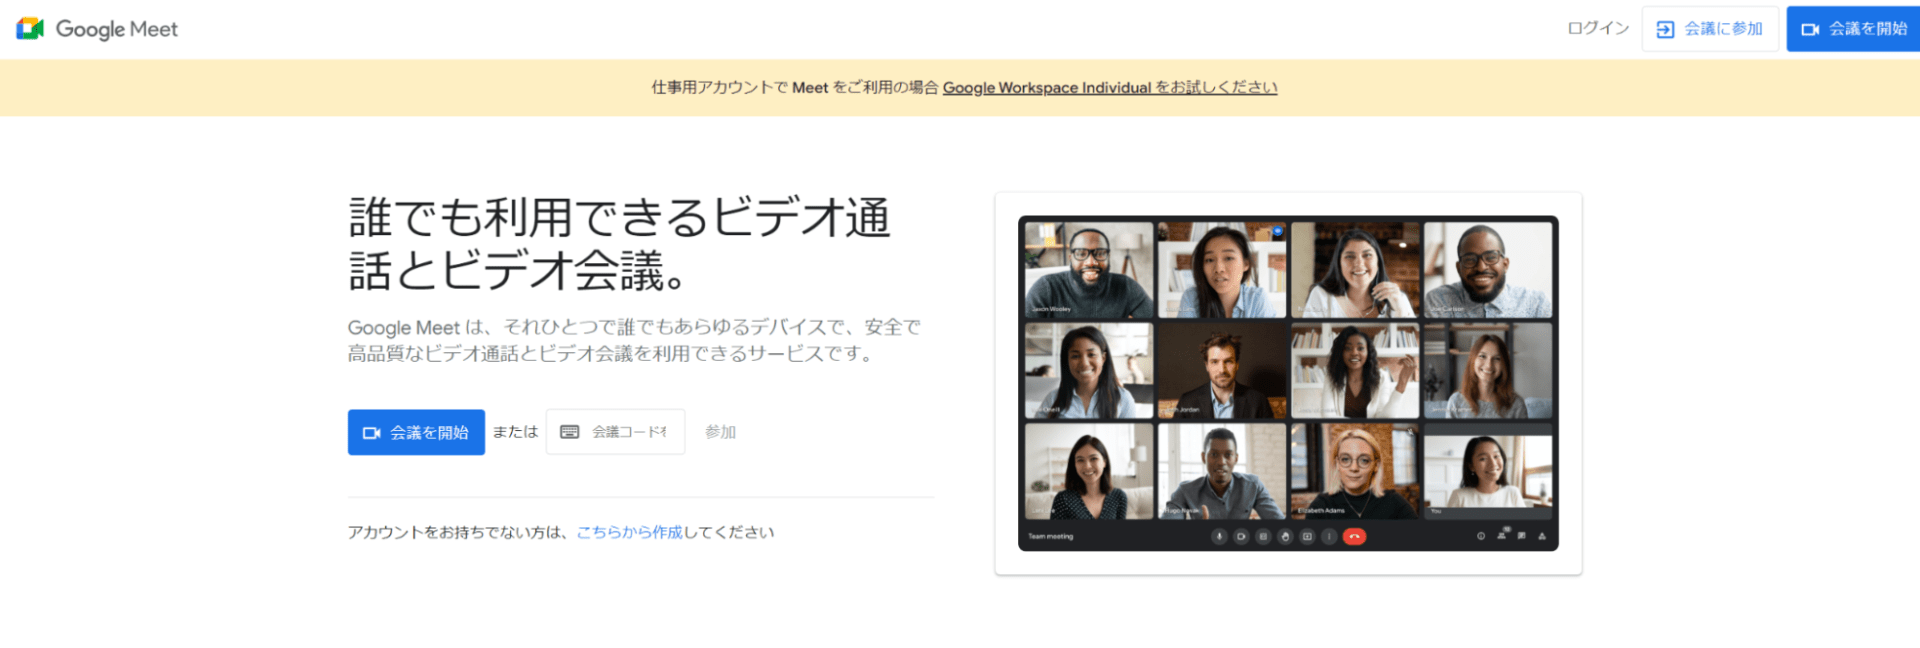Click the participants icon in meeting preview
This screenshot has width=1920, height=648.
tap(1501, 536)
